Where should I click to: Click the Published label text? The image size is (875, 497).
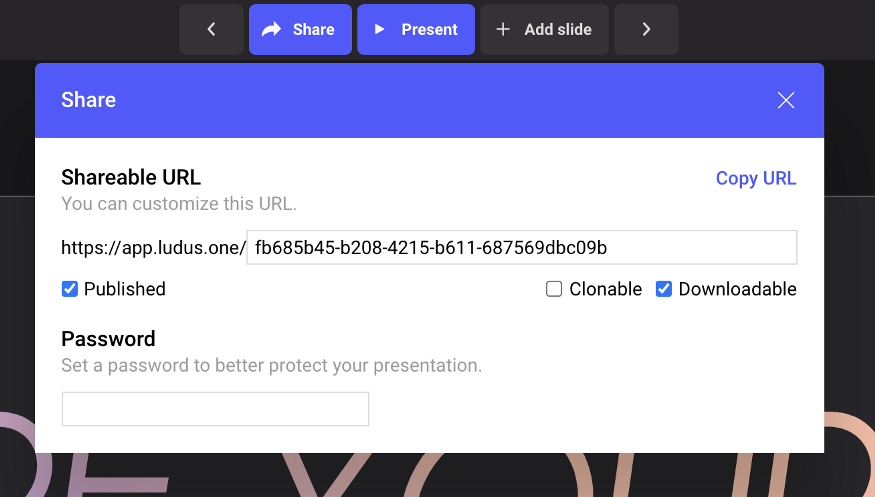pos(125,289)
